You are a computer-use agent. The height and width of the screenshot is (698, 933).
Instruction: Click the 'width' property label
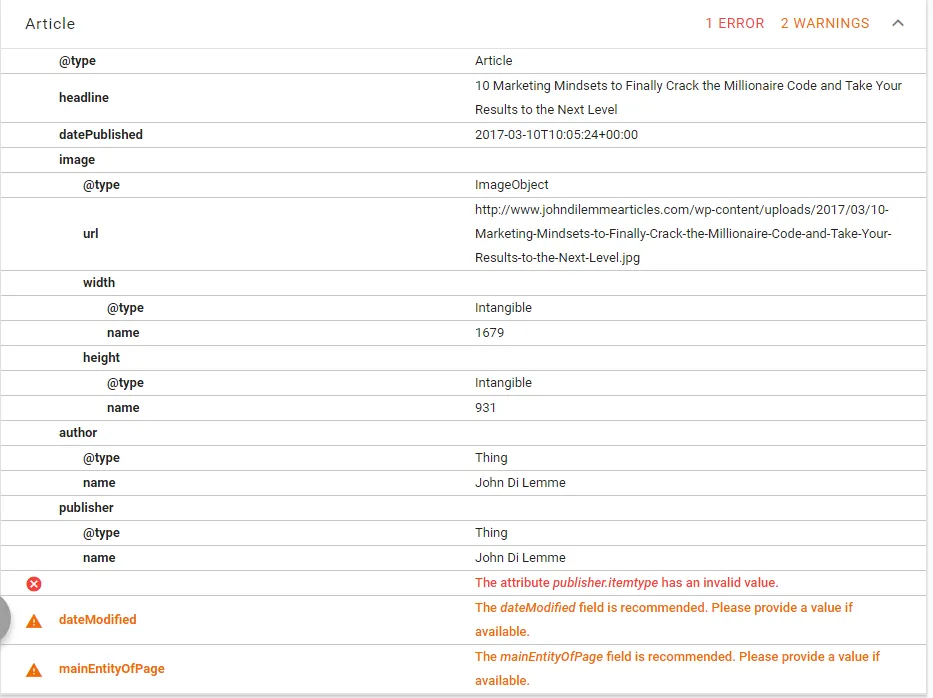point(99,283)
